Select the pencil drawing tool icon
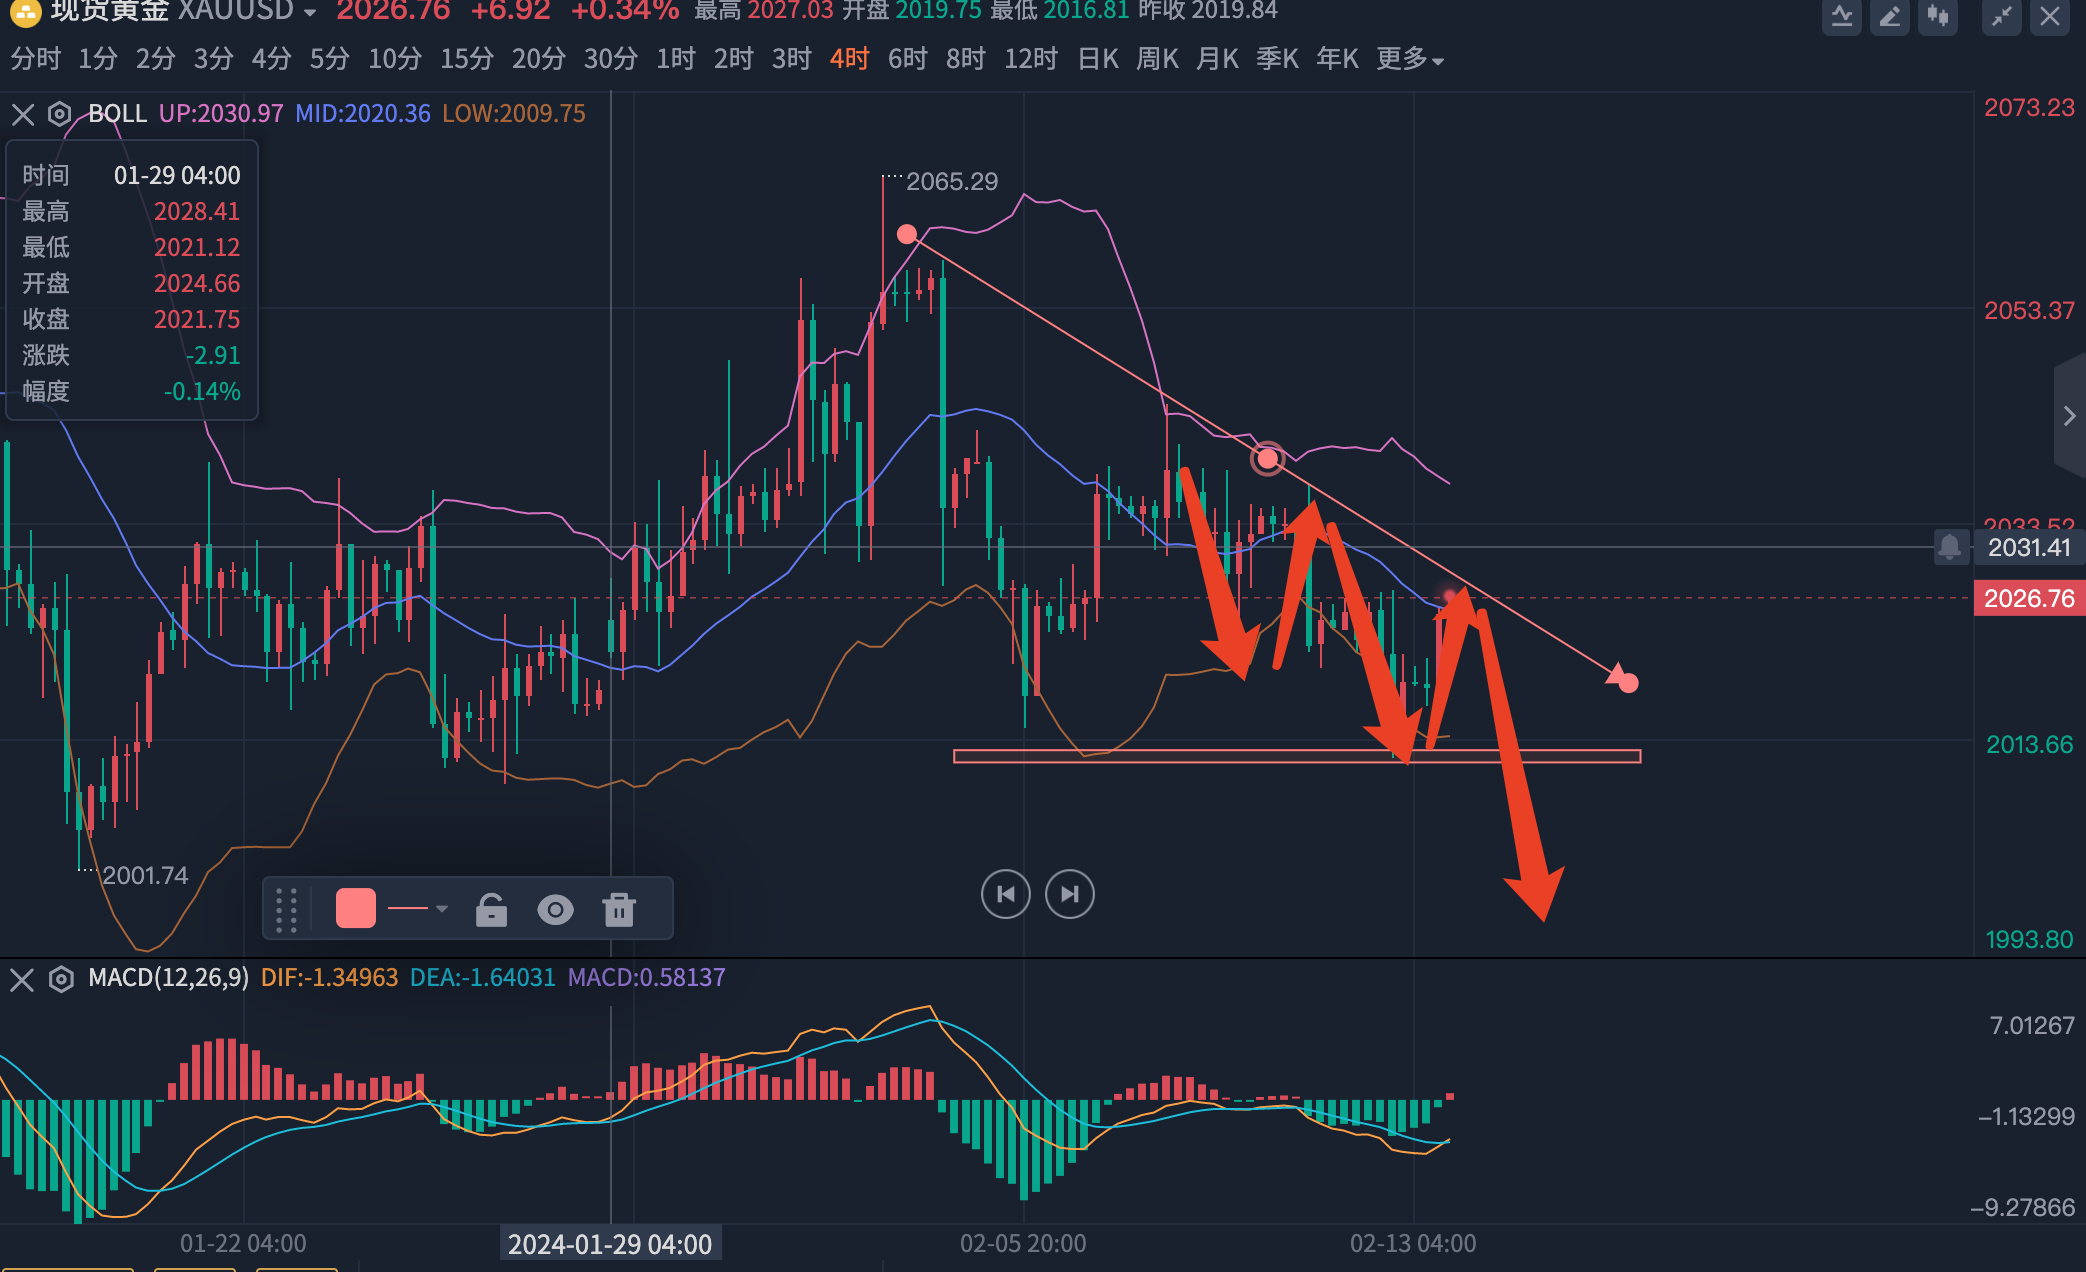This screenshot has height=1272, width=2086. click(x=1889, y=16)
